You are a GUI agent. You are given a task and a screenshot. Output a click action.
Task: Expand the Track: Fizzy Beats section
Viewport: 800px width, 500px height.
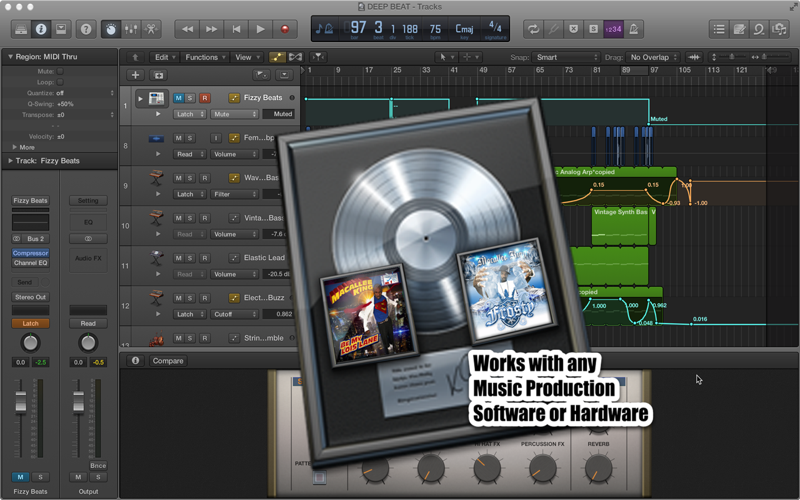tap(10, 160)
